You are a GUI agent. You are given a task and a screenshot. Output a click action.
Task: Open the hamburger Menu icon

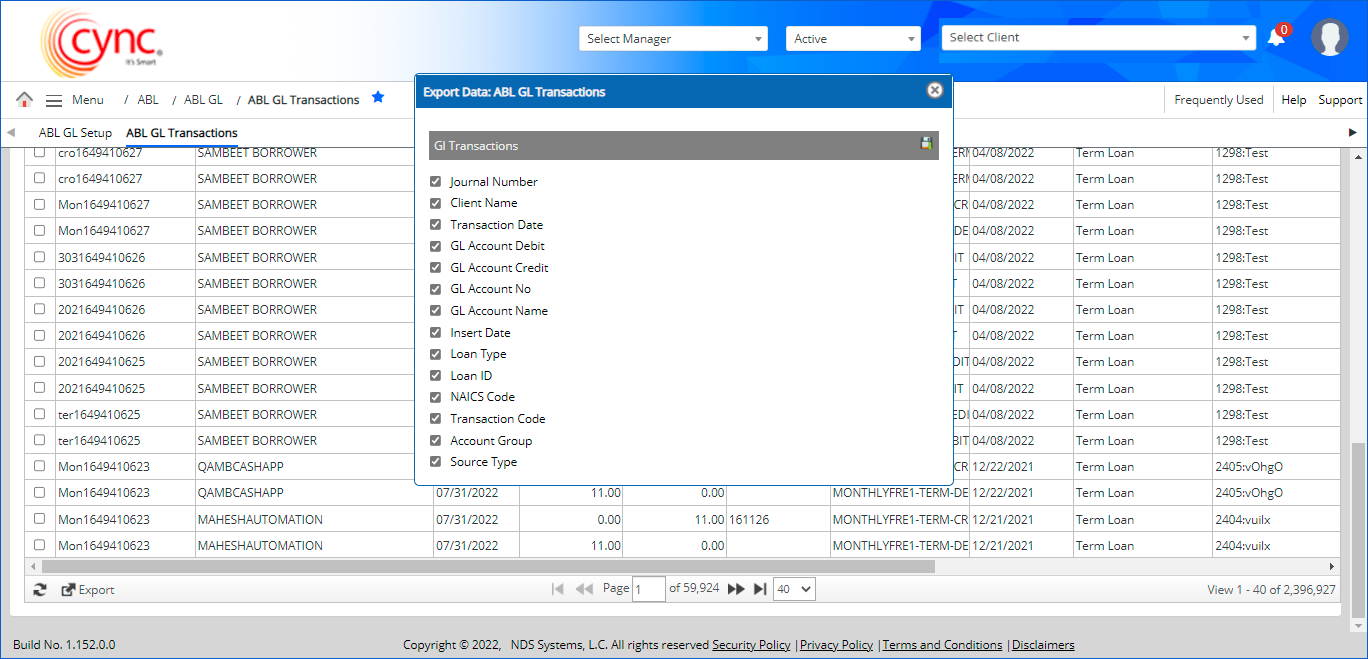54,100
